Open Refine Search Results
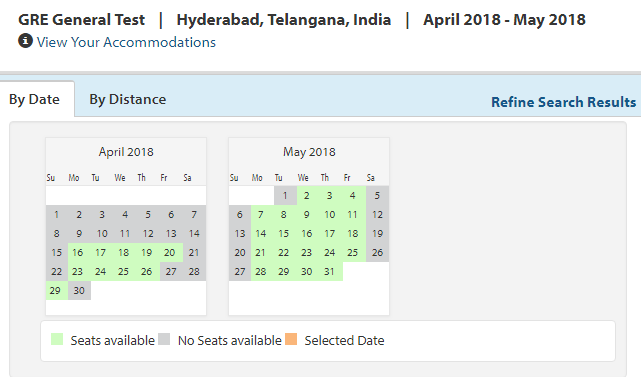Screen dimensions: 641x377 [563, 102]
